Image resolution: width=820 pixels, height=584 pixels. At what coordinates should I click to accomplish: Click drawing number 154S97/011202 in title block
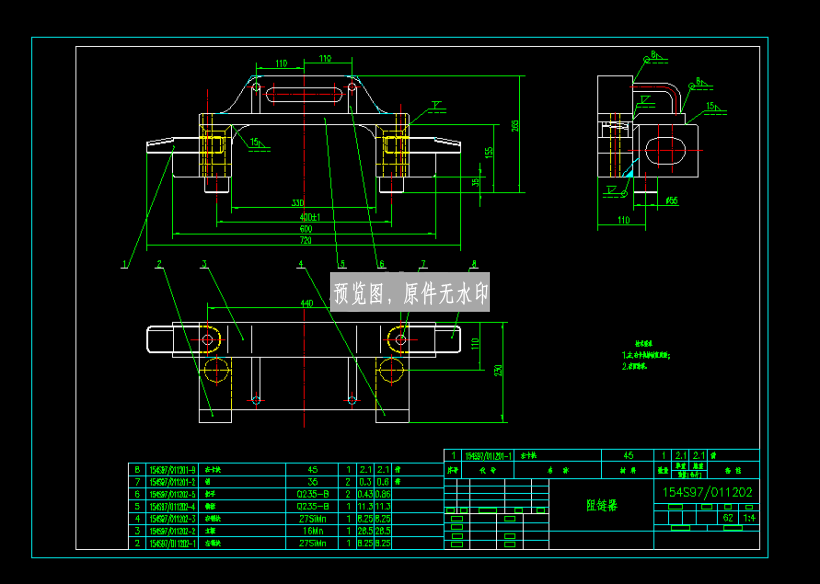click(x=707, y=492)
